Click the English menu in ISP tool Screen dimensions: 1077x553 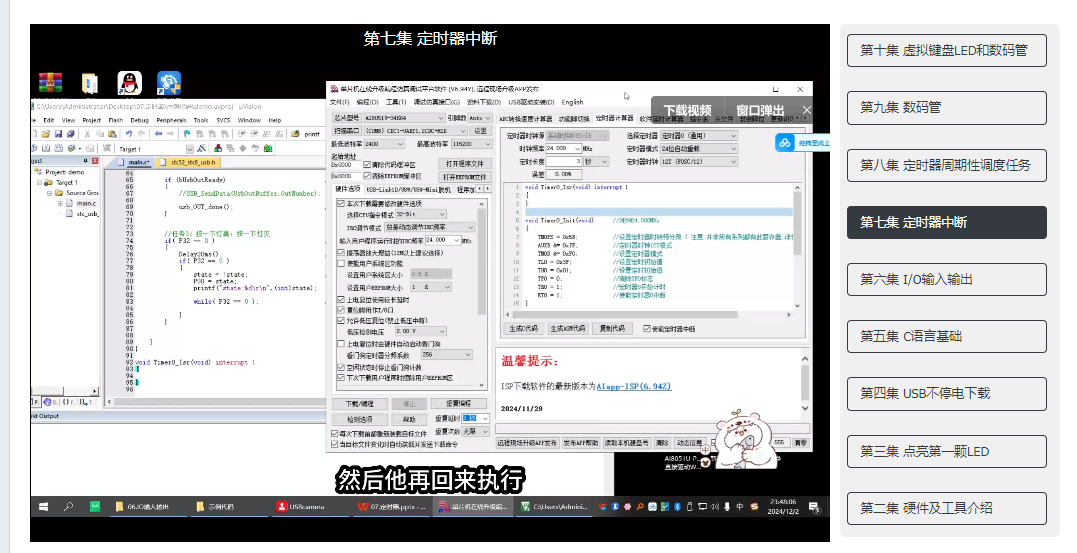click(x=573, y=102)
